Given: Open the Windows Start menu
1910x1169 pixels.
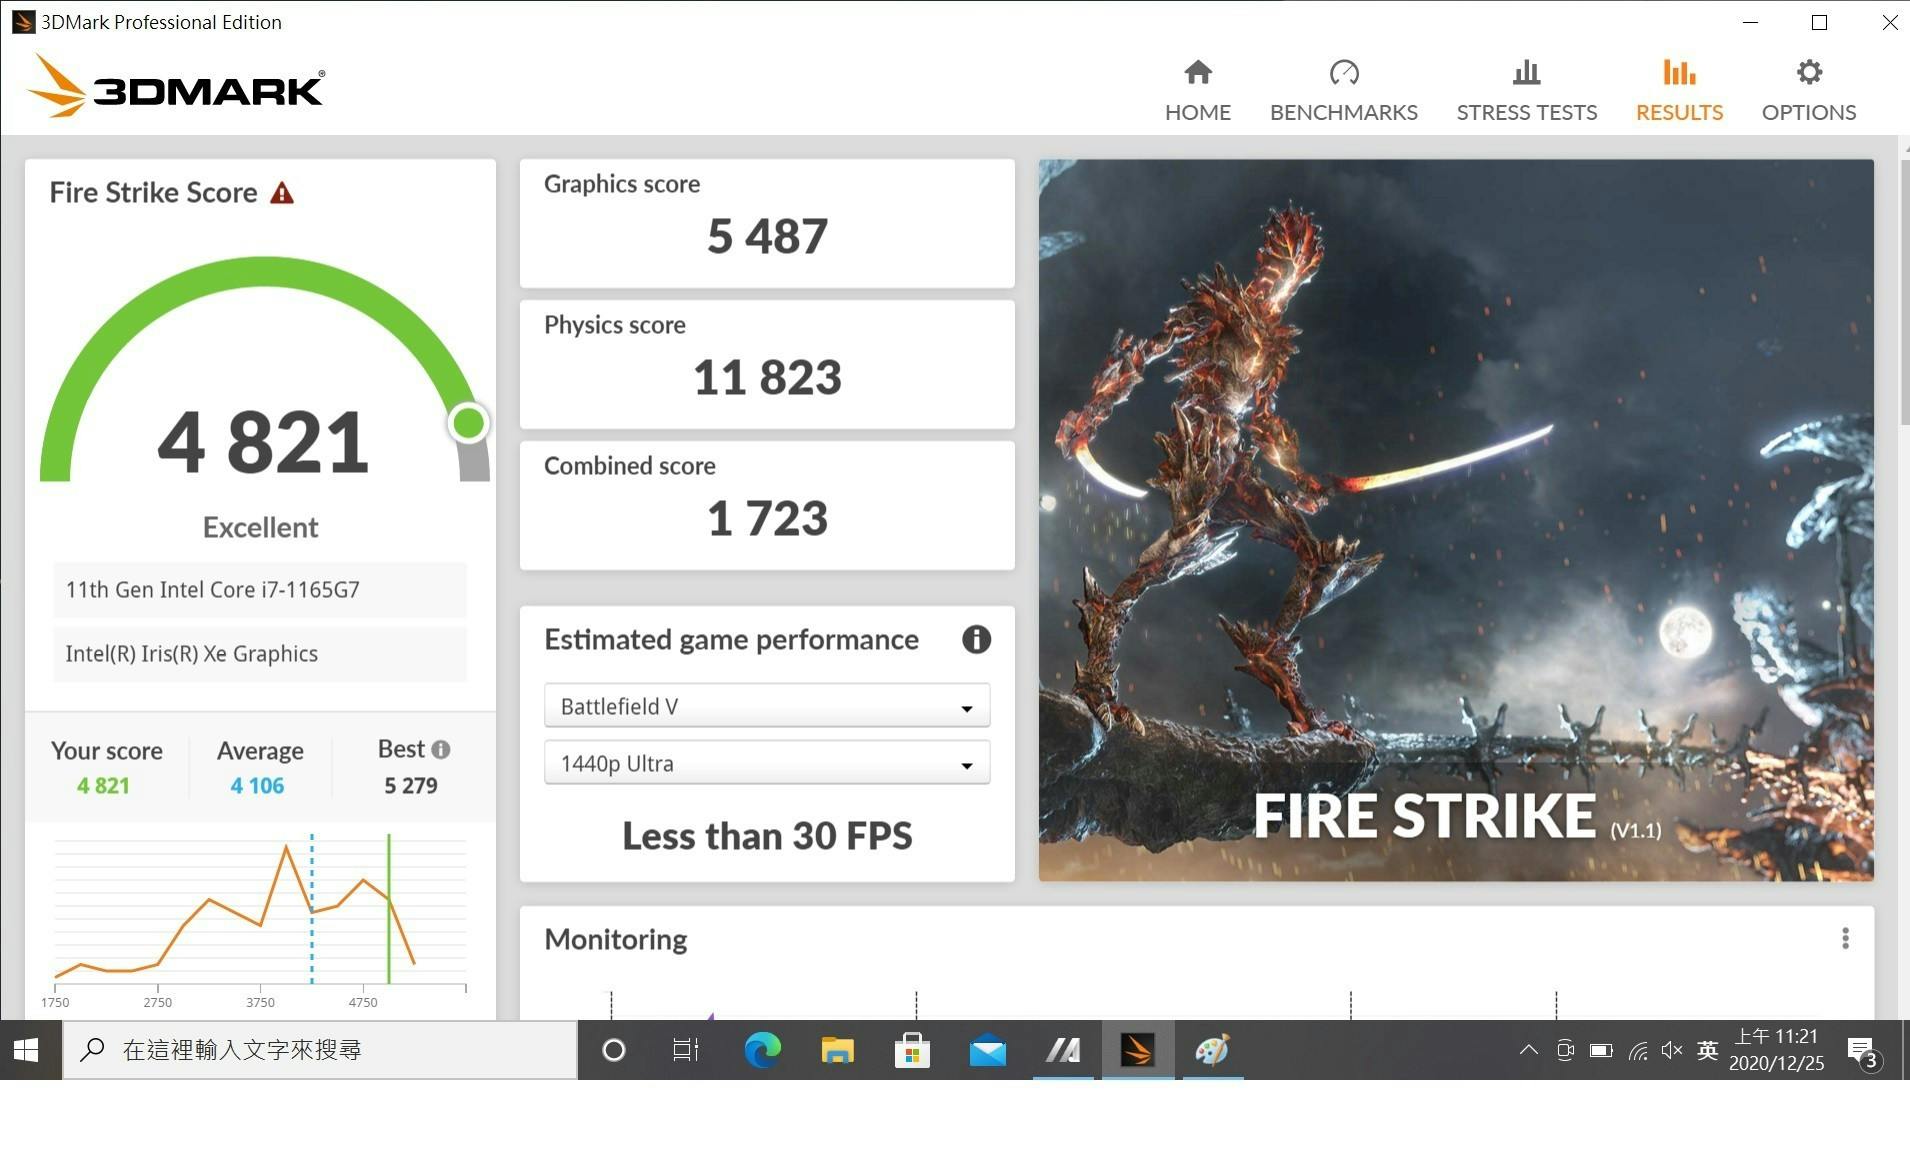Looking at the screenshot, I should 26,1050.
